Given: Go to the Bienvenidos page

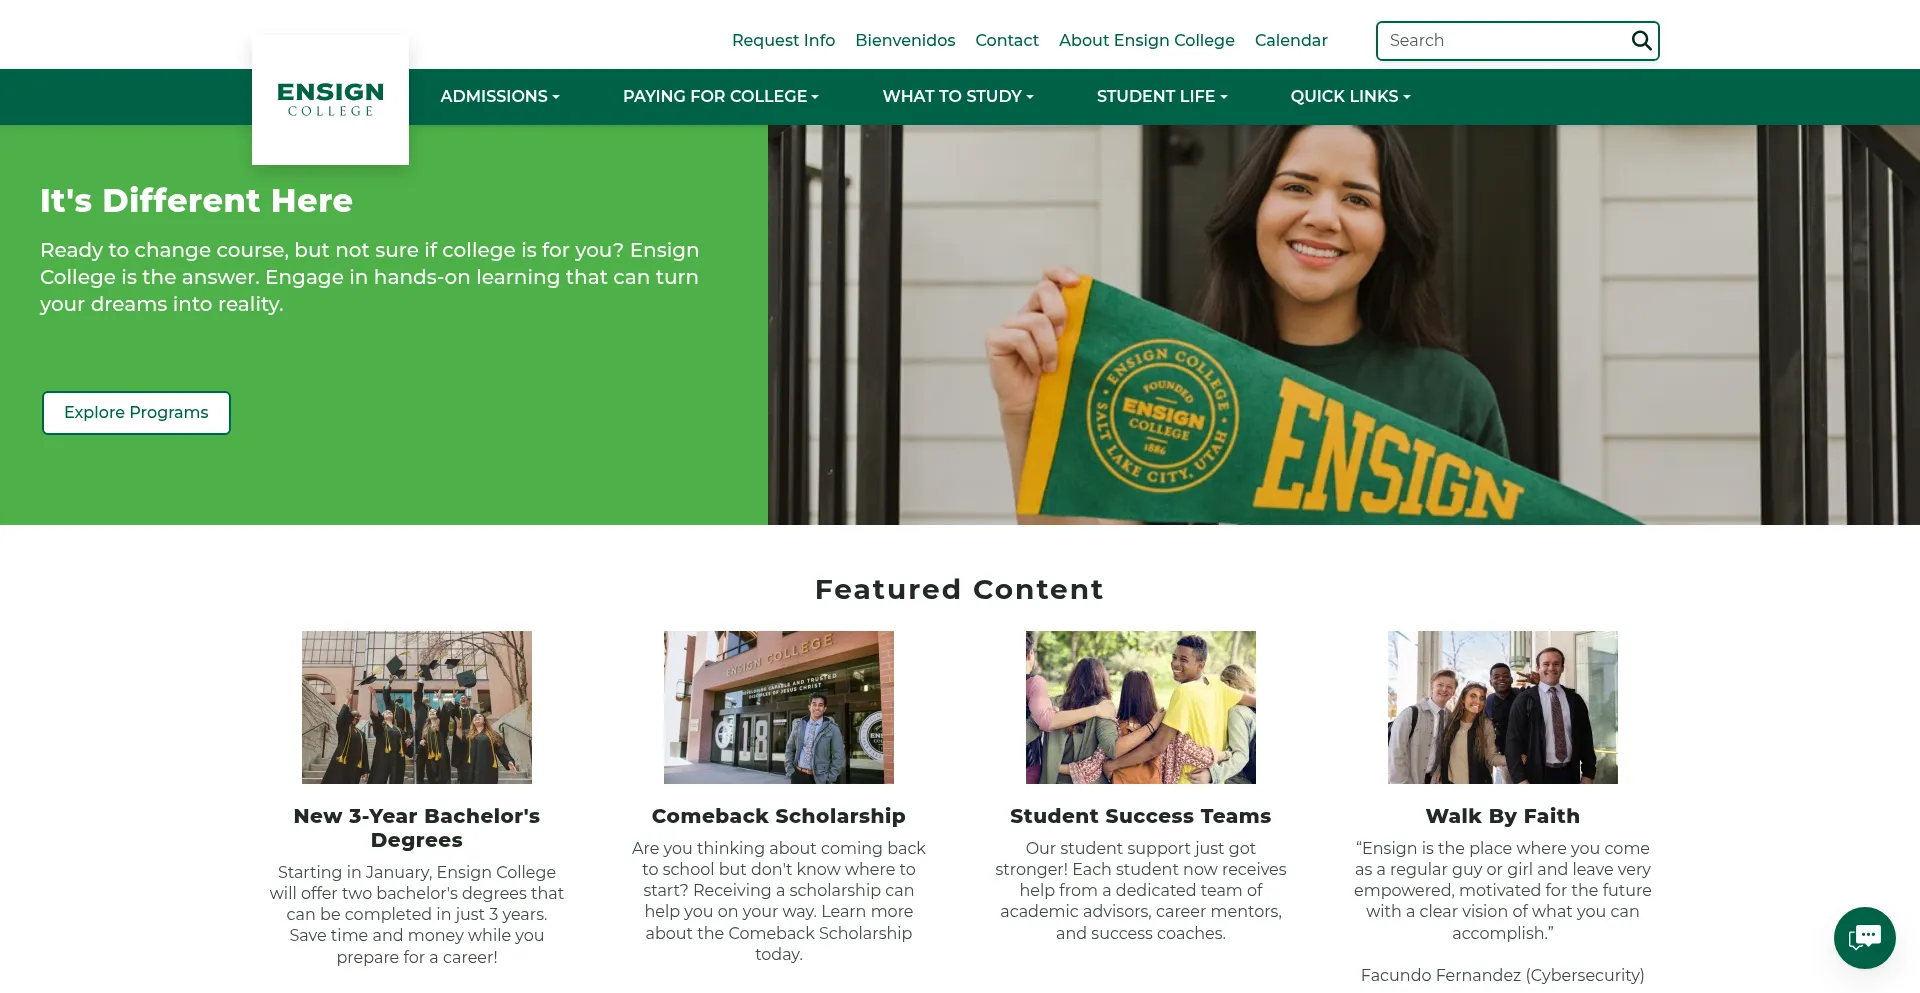Looking at the screenshot, I should pyautogui.click(x=905, y=41).
